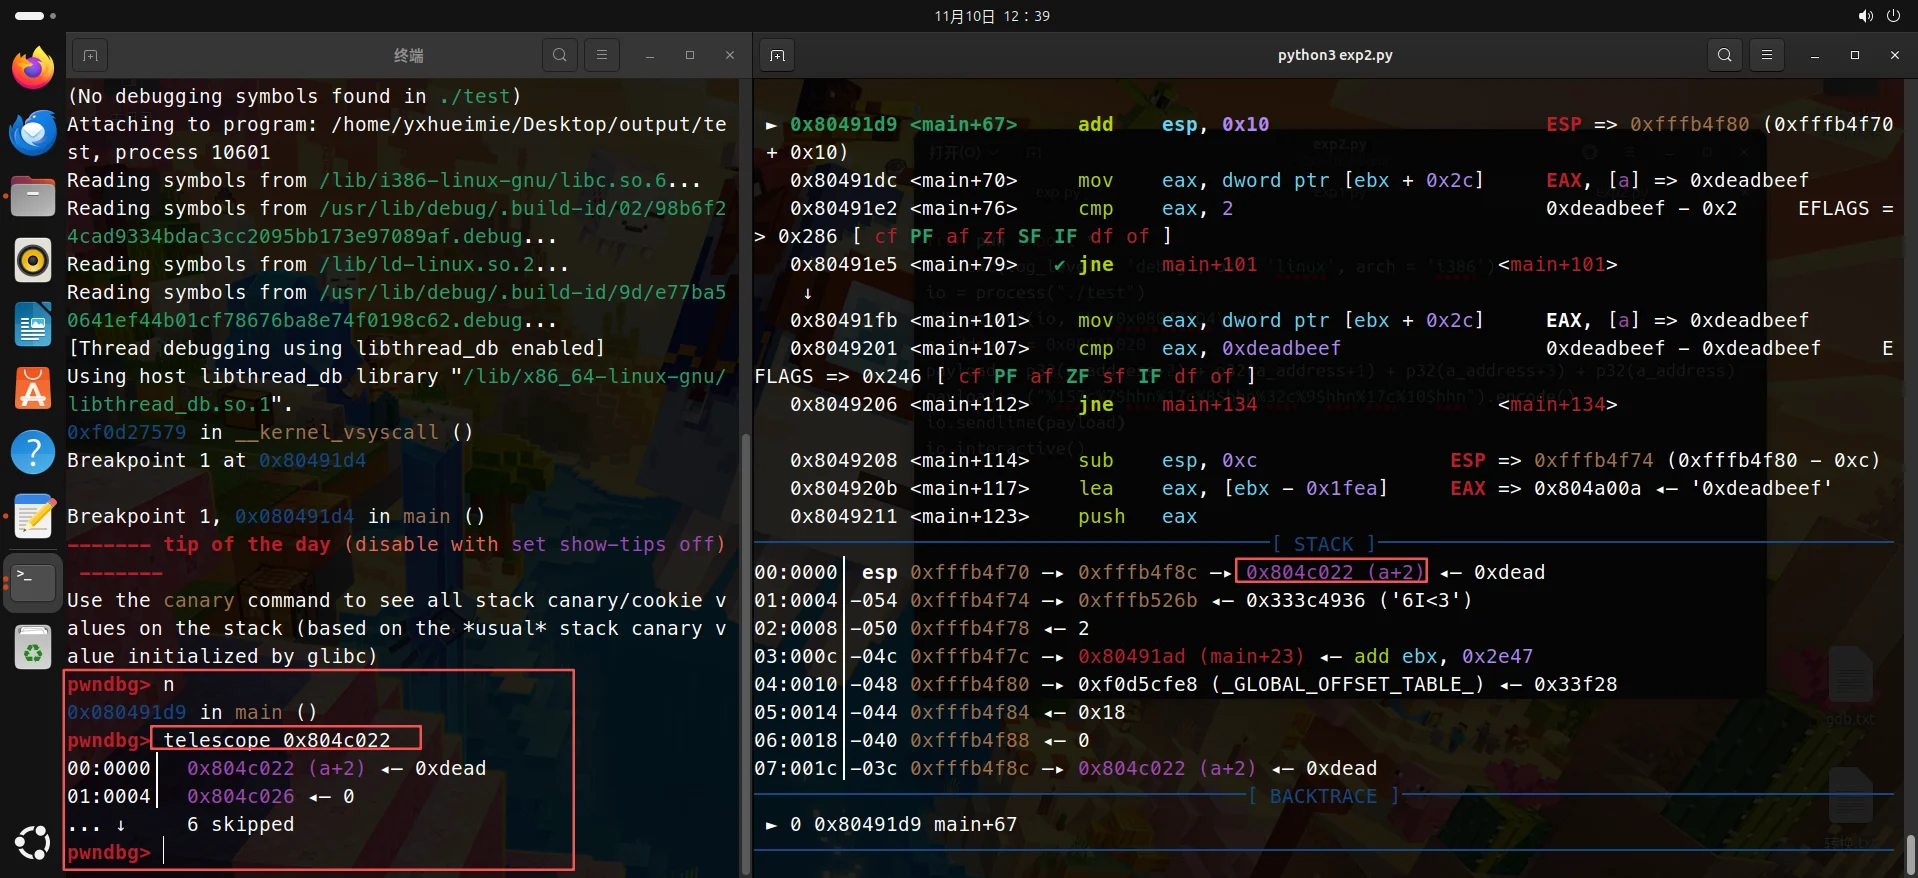The width and height of the screenshot is (1918, 878).
Task: Open hamburger menu in python3 exp2.py window
Action: (1767, 55)
